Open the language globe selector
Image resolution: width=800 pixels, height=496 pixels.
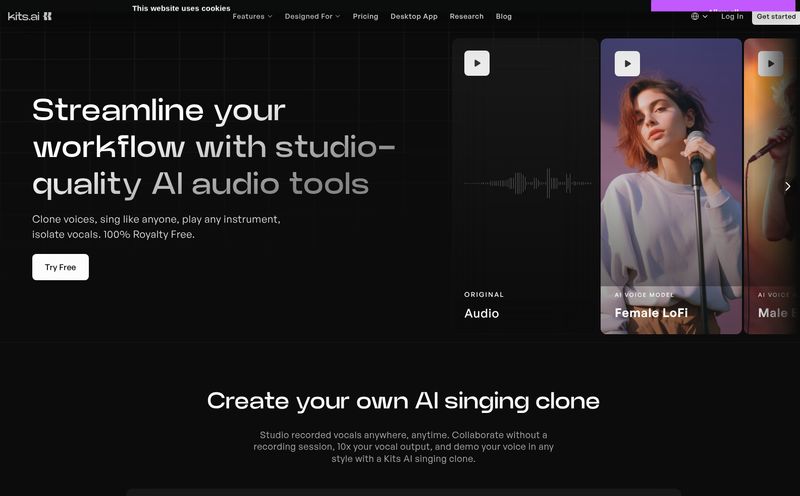699,16
